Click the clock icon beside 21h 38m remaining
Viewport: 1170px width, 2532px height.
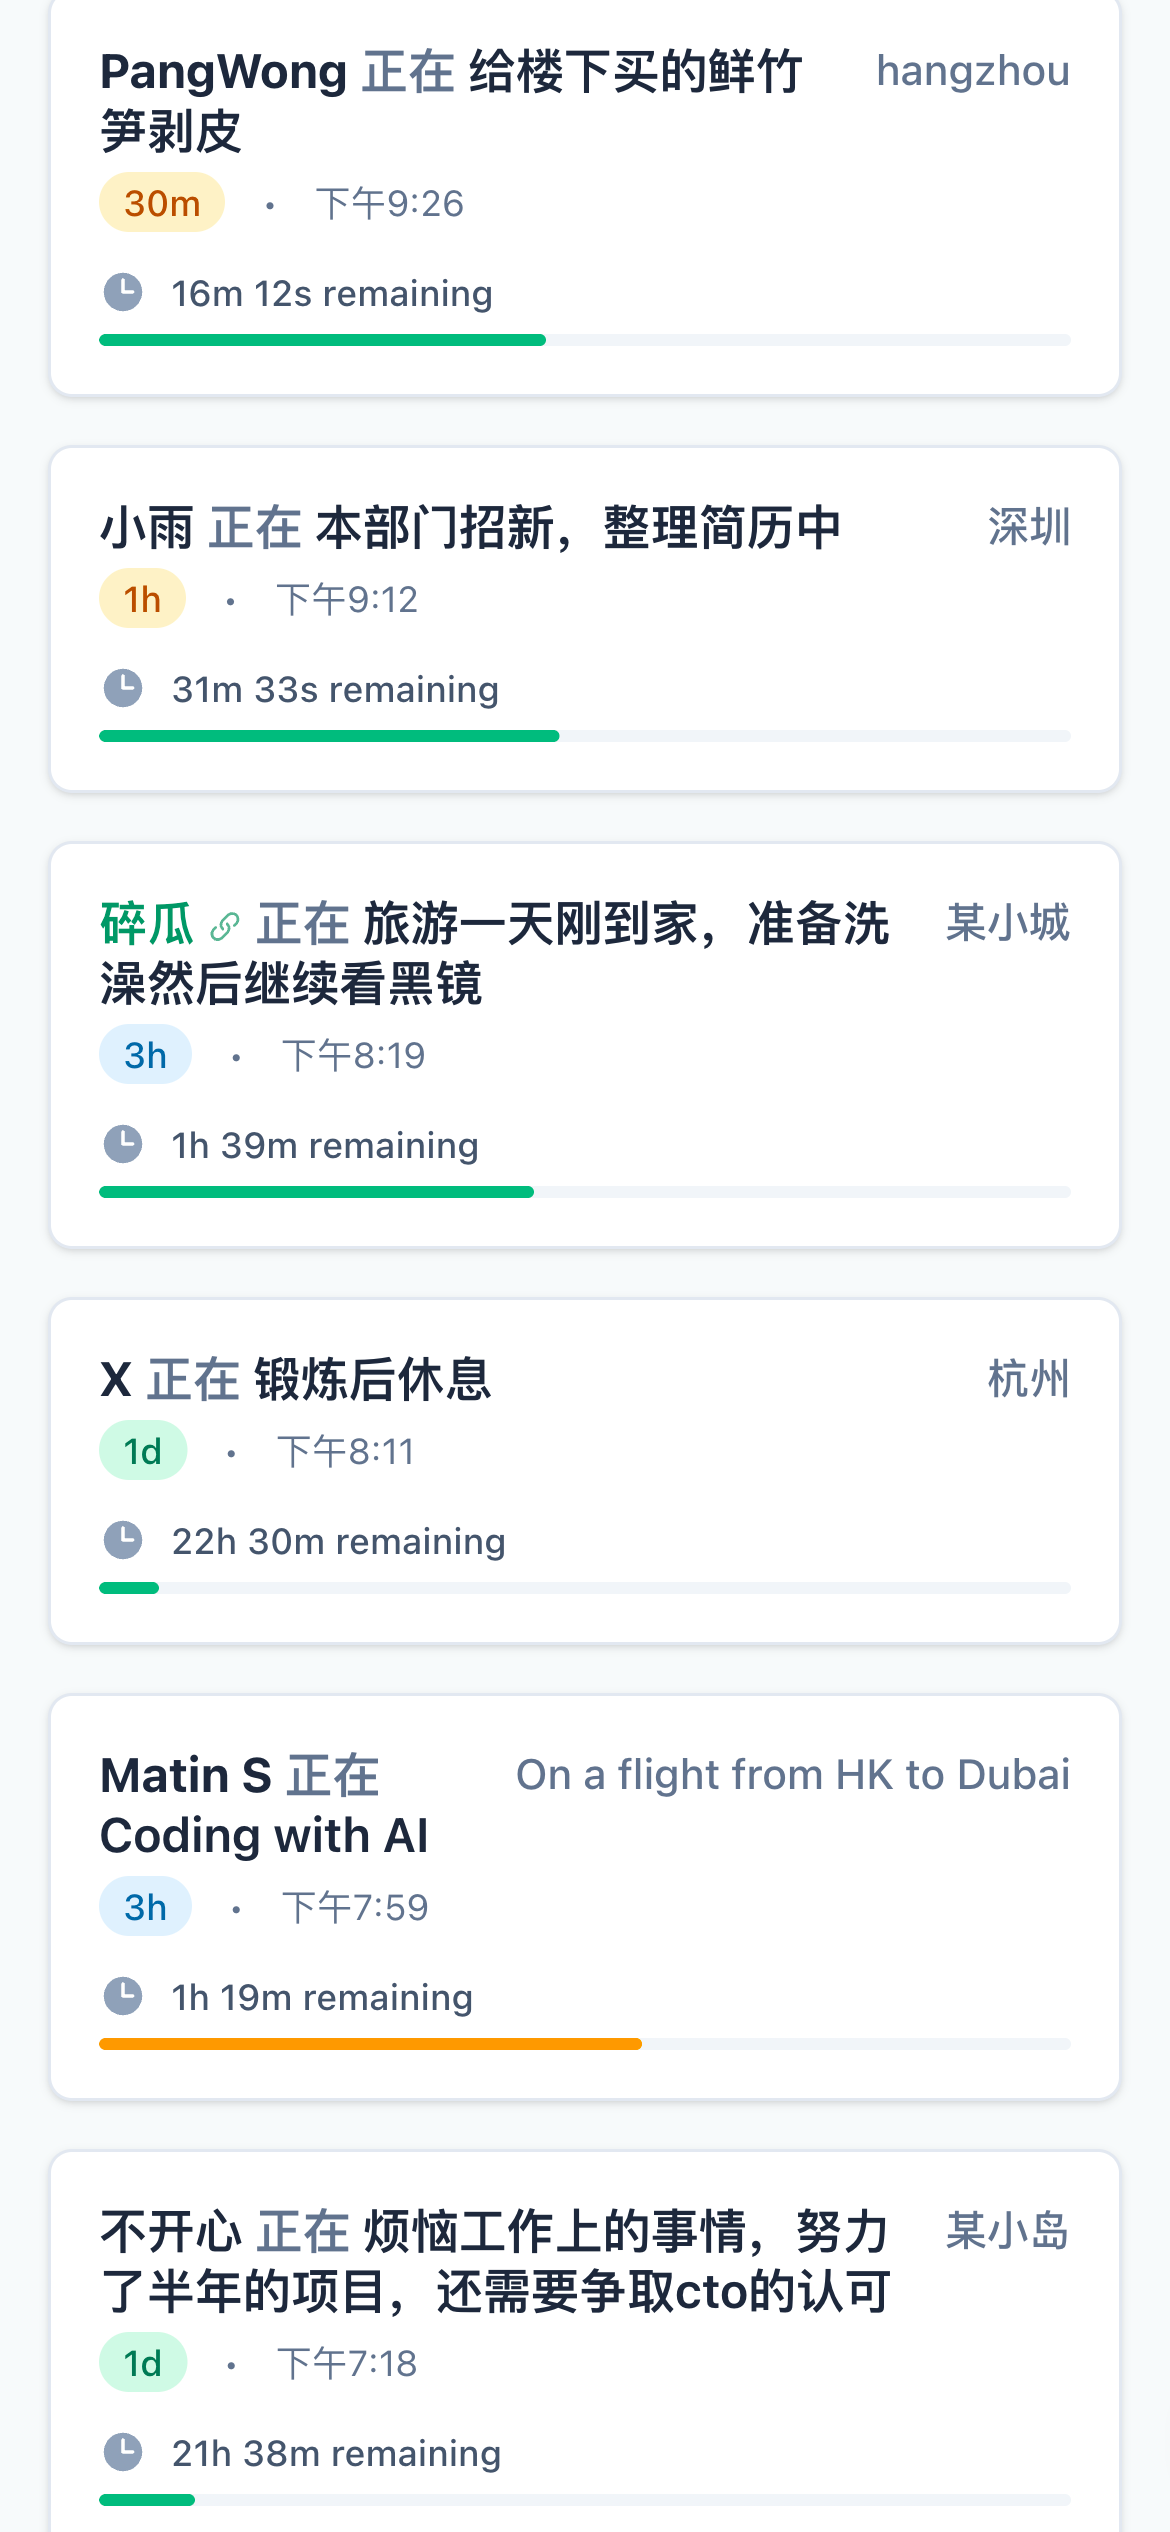tap(123, 2453)
